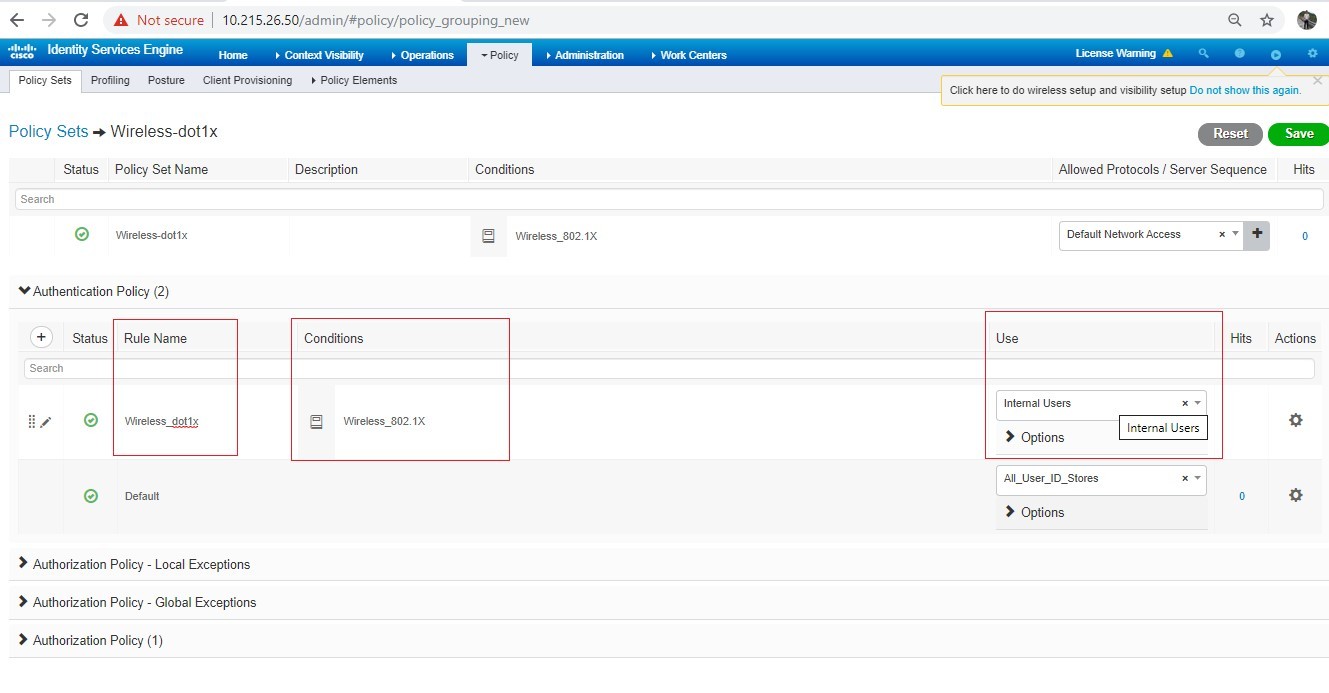The height and width of the screenshot is (693, 1329).
Task: Focus the authentication rules Search field
Action: 669,368
